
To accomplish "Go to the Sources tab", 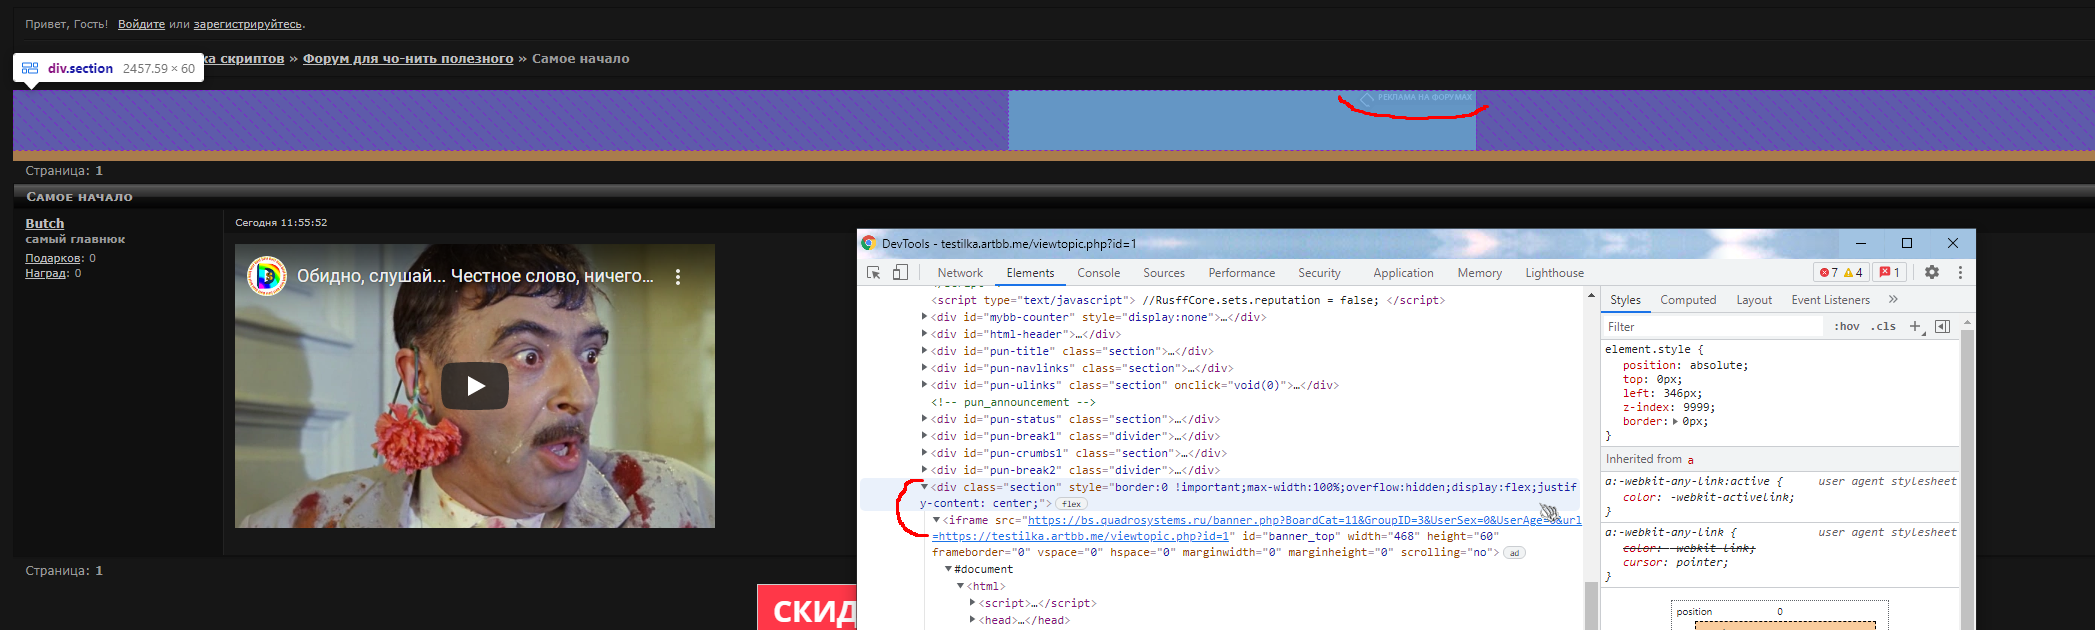I will pyautogui.click(x=1164, y=273).
